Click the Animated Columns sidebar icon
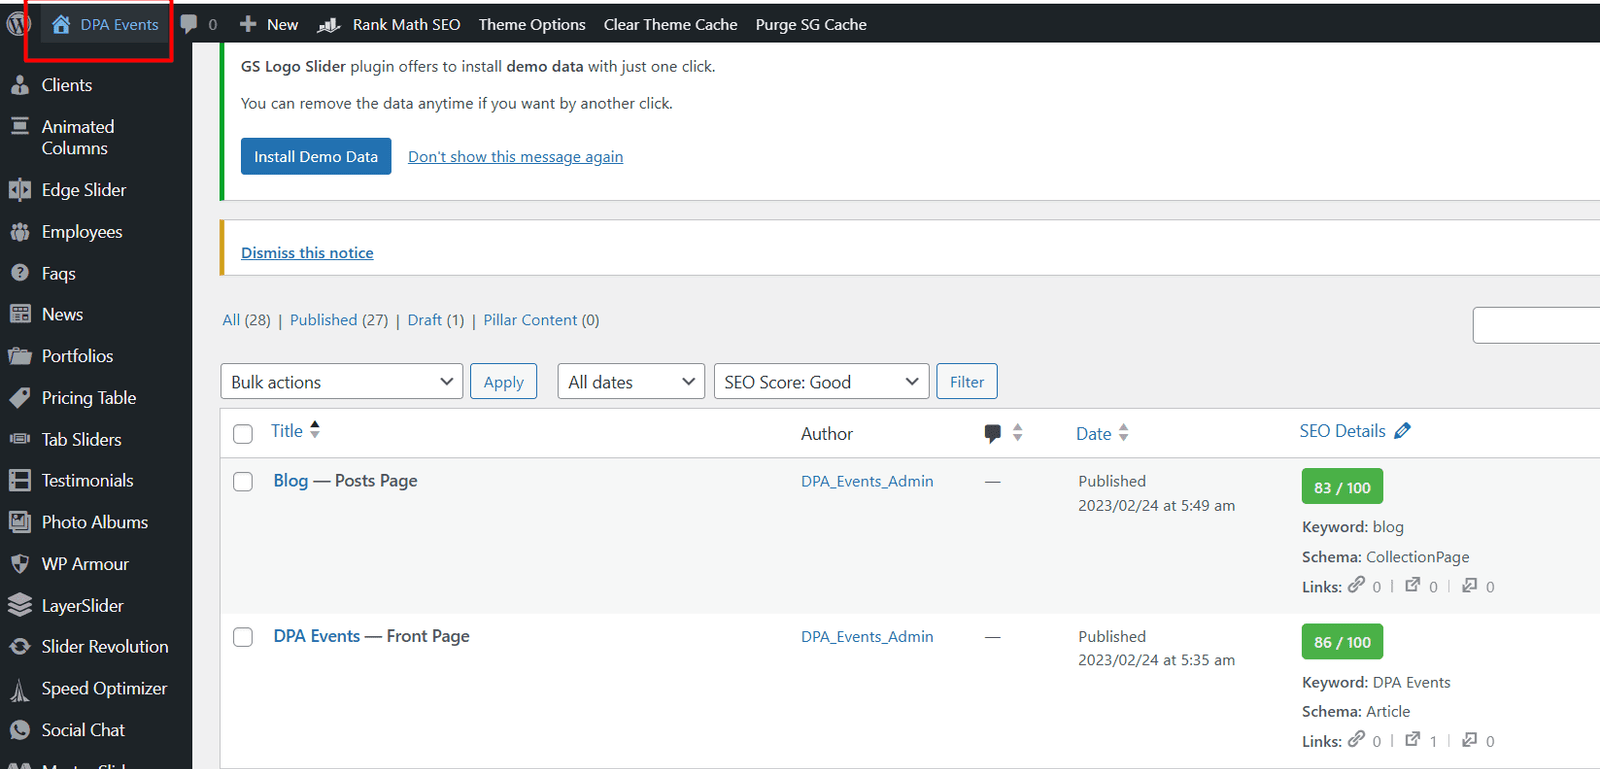Viewport: 1600px width, 769px height. 20,127
